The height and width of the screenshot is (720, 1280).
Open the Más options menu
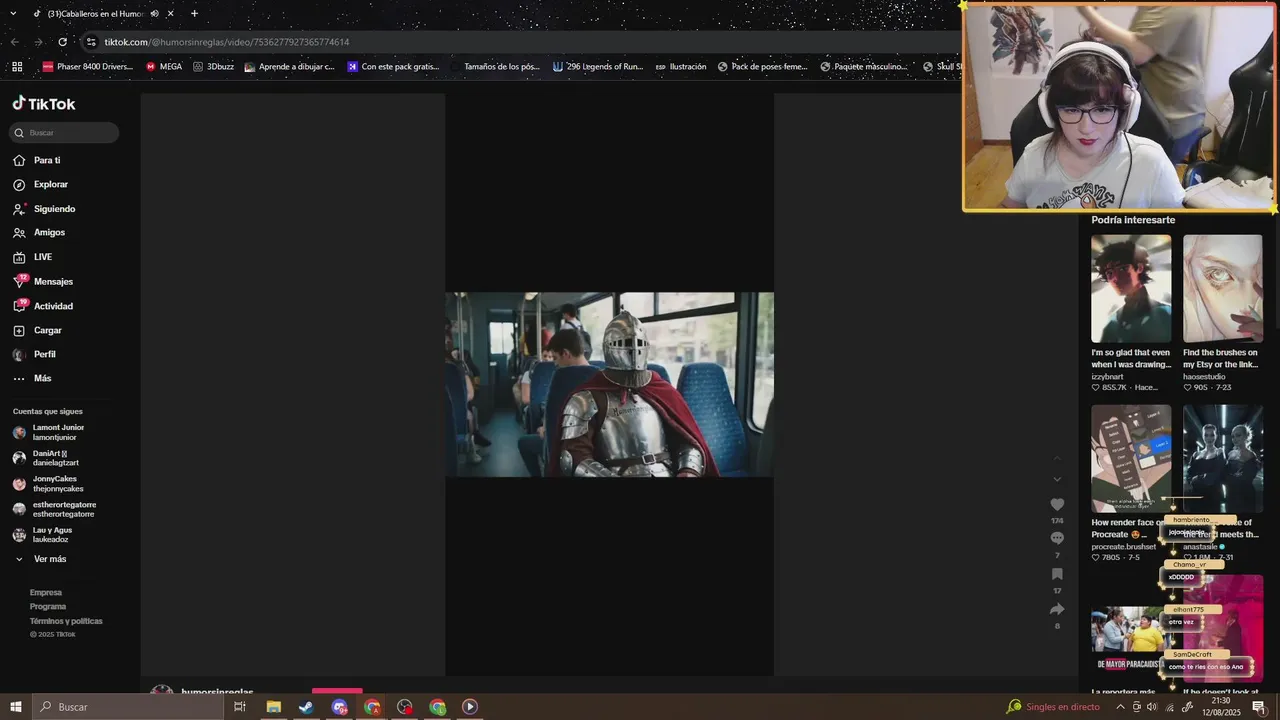pos(32,378)
